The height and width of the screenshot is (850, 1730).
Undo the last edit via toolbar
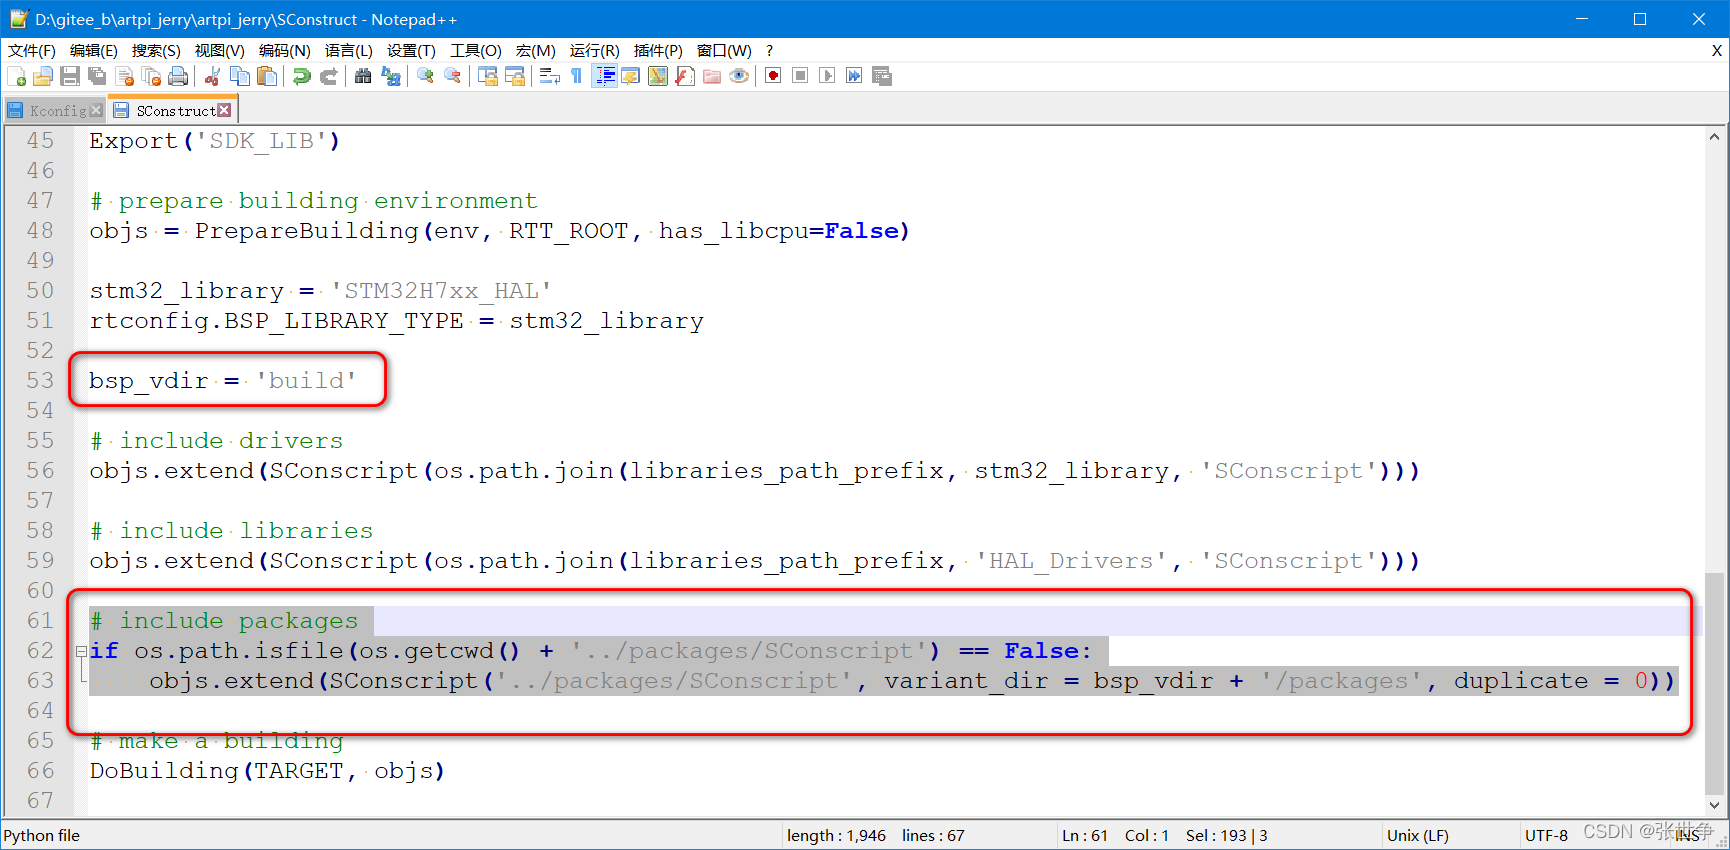[x=301, y=76]
